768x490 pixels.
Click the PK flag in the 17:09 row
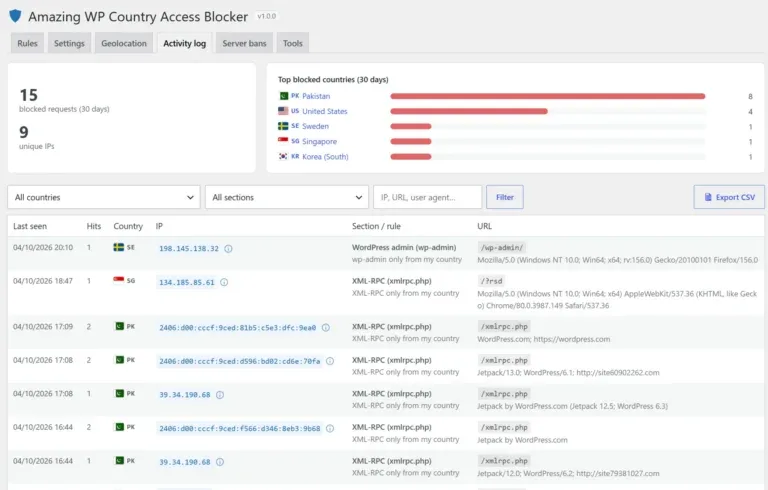120,326
